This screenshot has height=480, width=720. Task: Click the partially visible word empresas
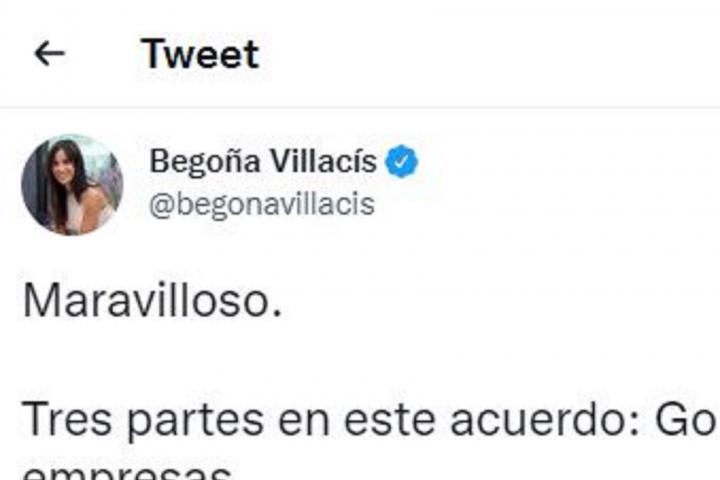point(127,473)
